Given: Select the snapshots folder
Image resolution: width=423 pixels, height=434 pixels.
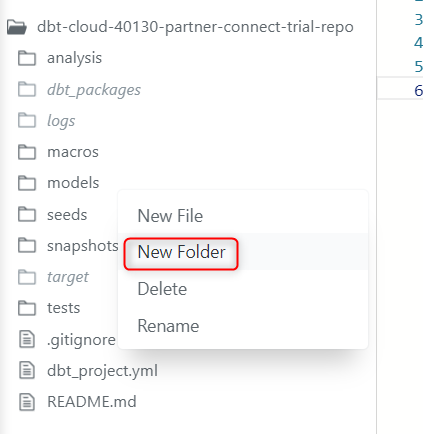Looking at the screenshot, I should pos(83,246).
